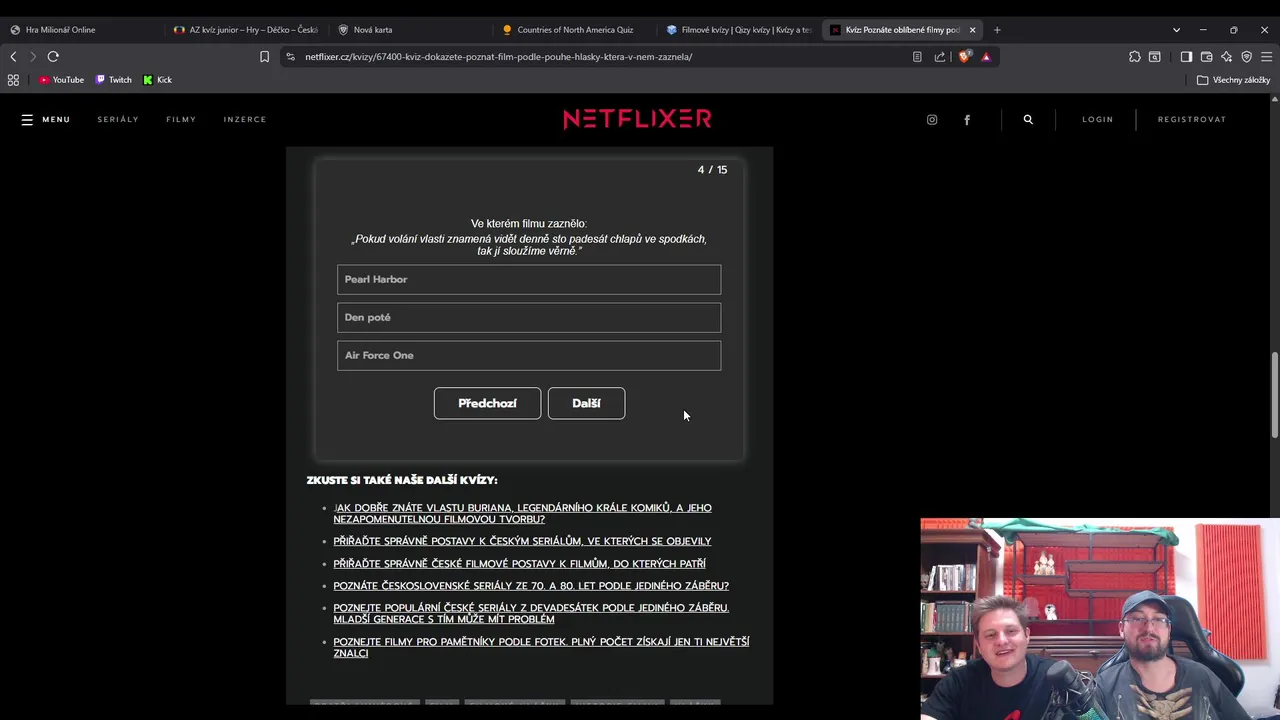Open quiz české filmové postavy k filmům
Screen dimensions: 1280x720
pos(519,563)
